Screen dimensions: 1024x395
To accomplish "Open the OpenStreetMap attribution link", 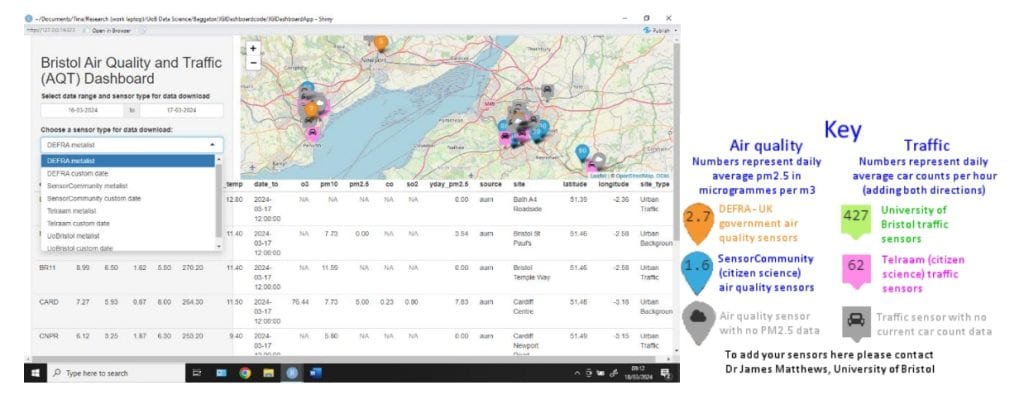I will click(633, 176).
